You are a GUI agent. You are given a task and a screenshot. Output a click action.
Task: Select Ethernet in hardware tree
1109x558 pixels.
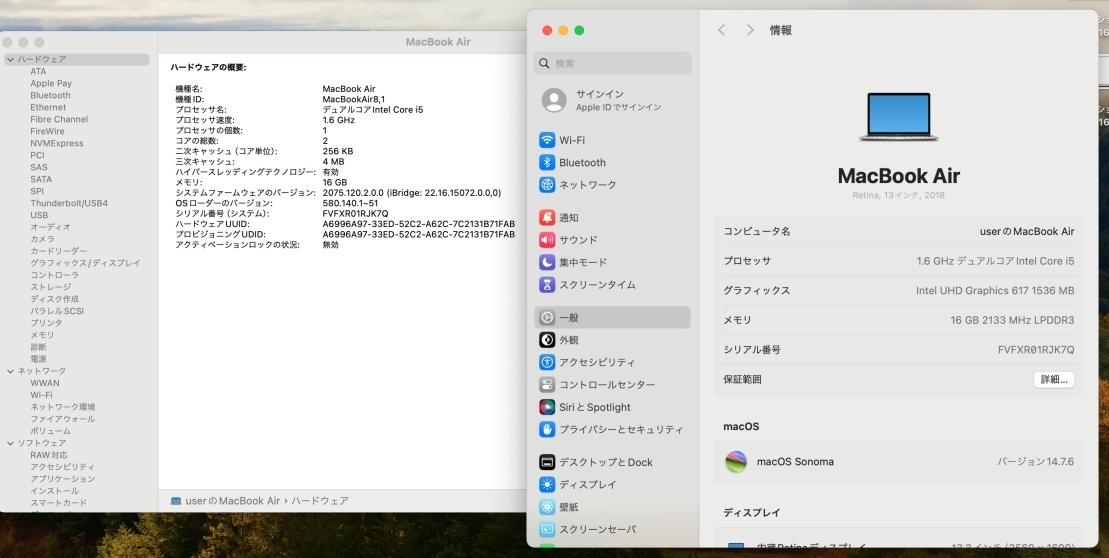pyautogui.click(x=48, y=107)
